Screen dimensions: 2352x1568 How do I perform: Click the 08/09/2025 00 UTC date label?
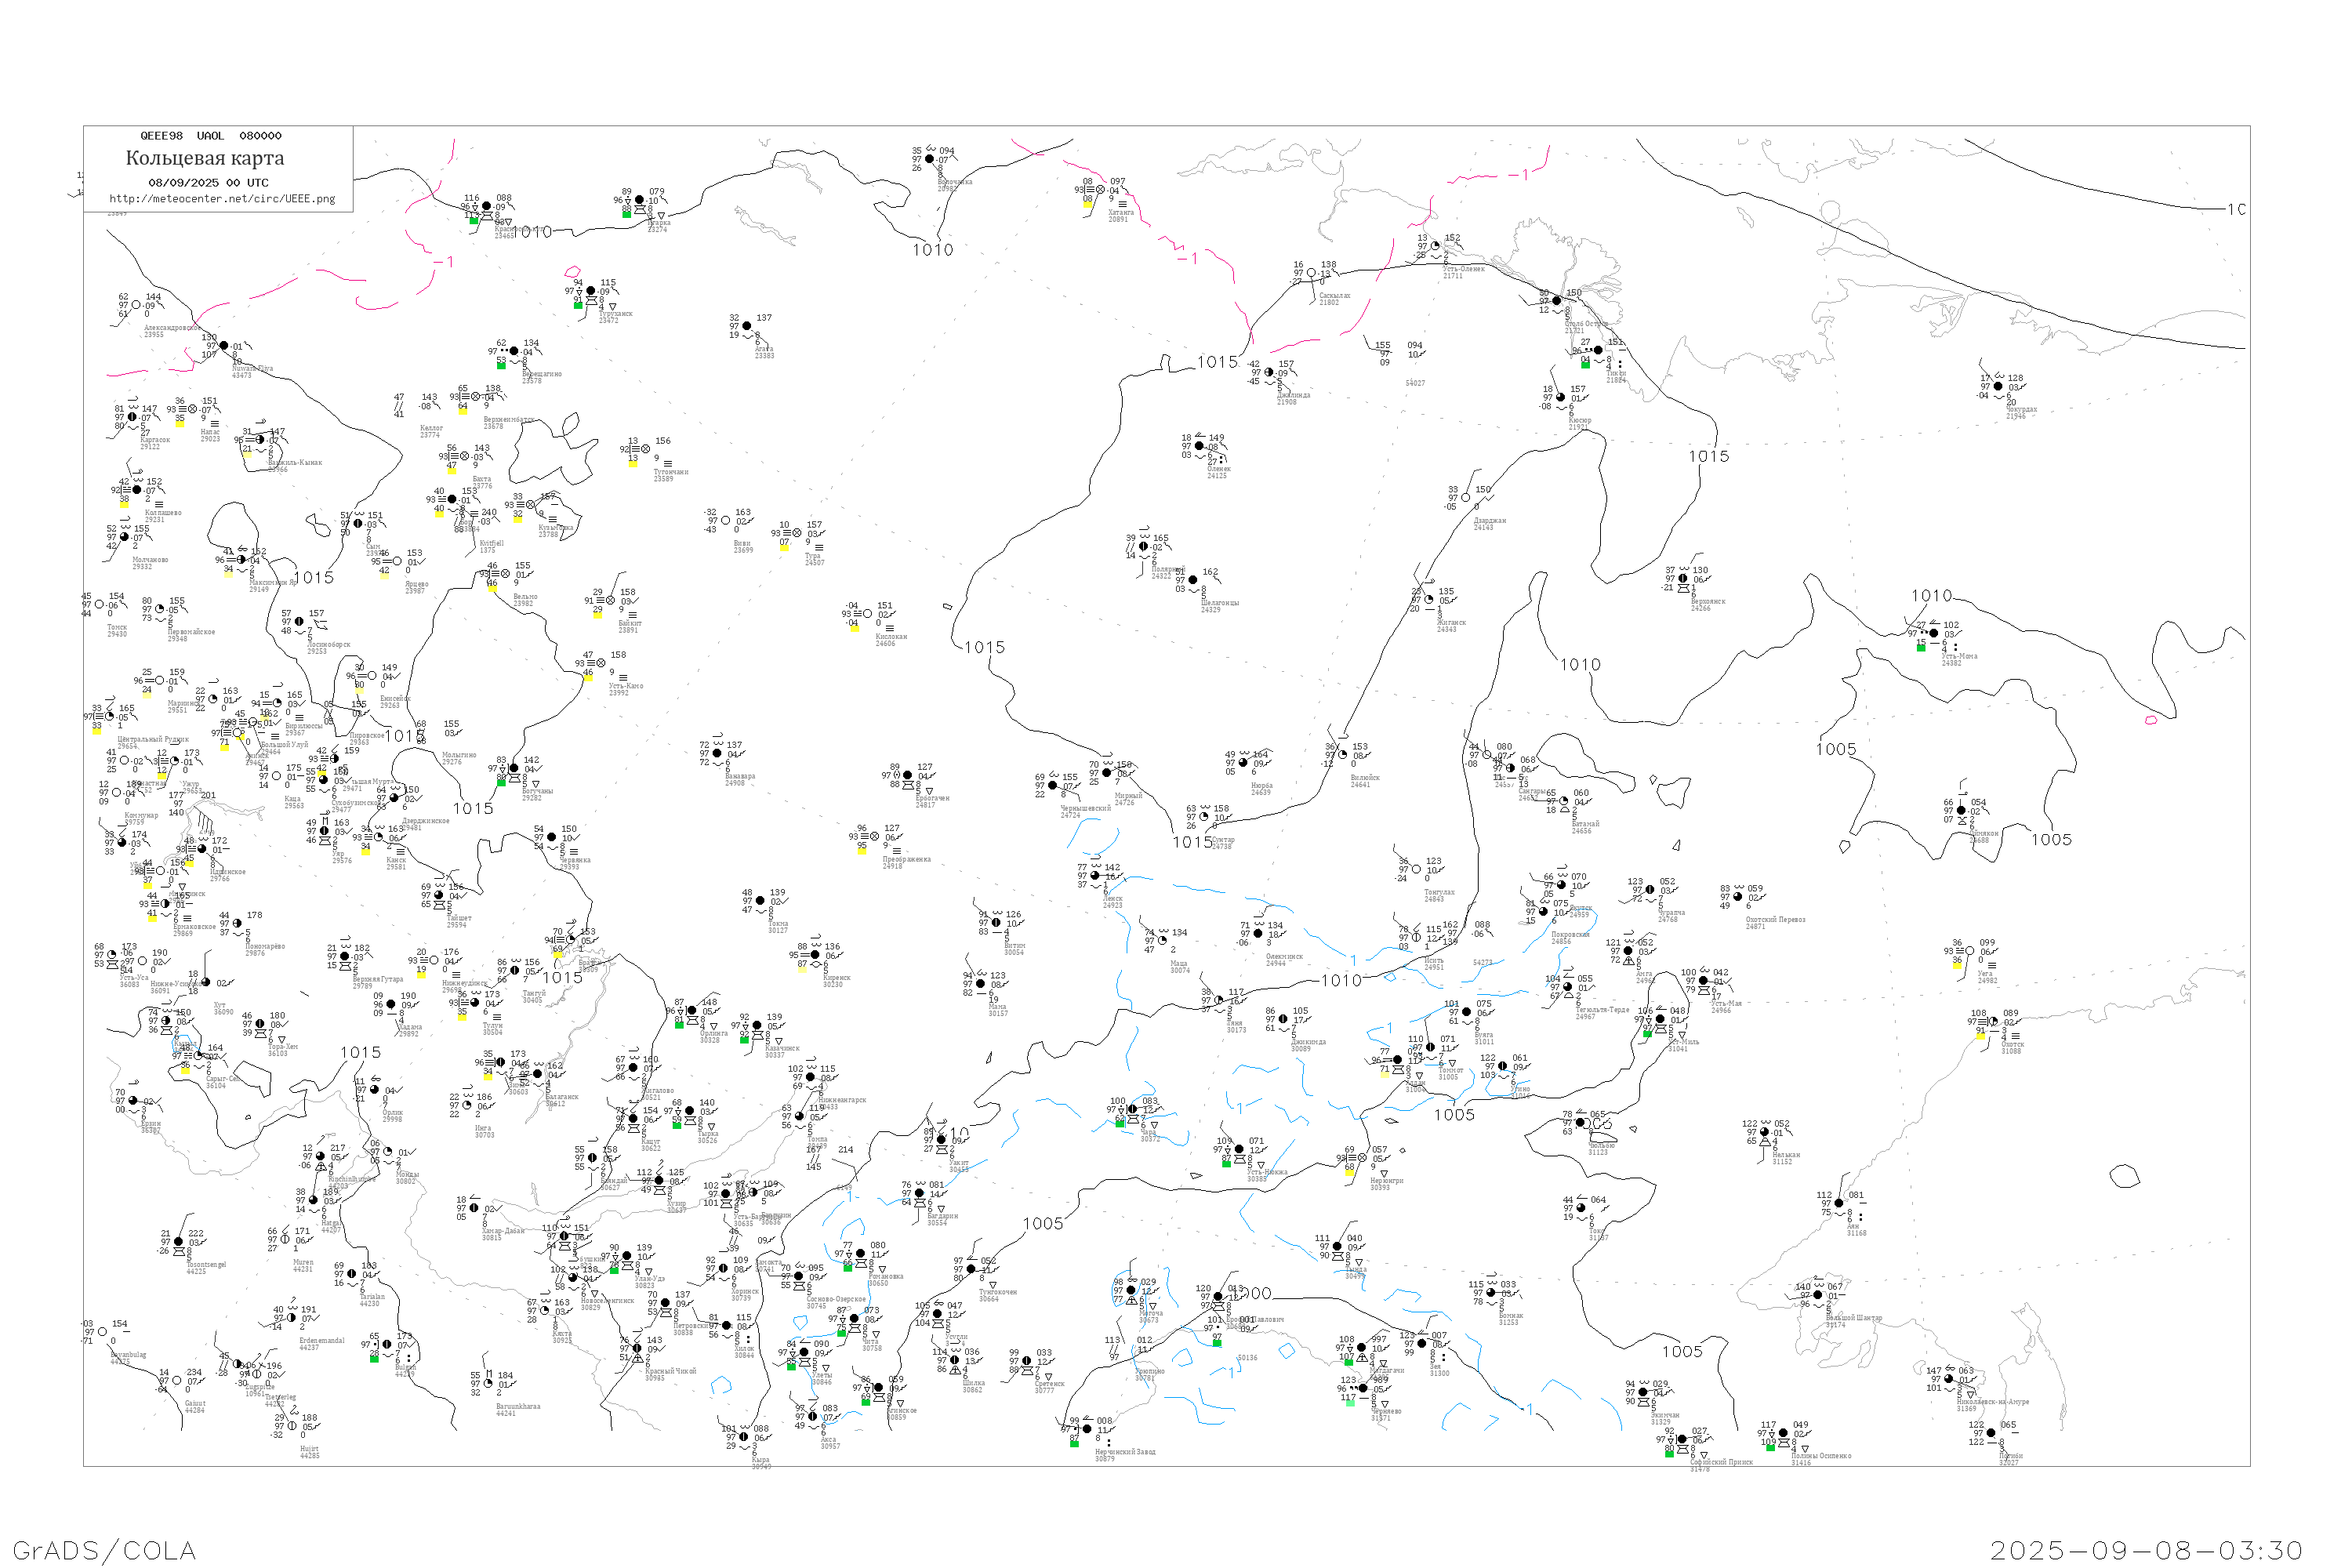tap(208, 183)
